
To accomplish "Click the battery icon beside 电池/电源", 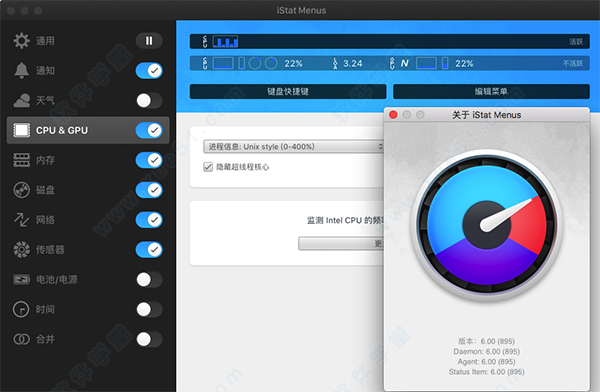I will 21,279.
